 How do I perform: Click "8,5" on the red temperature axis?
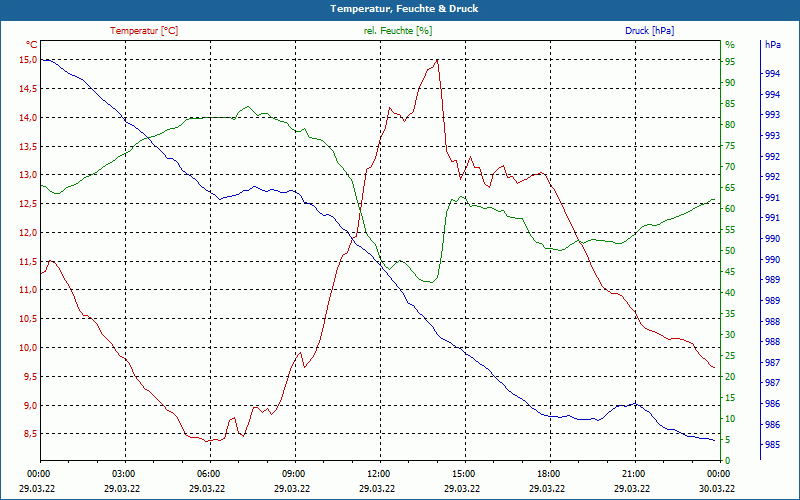pos(31,434)
